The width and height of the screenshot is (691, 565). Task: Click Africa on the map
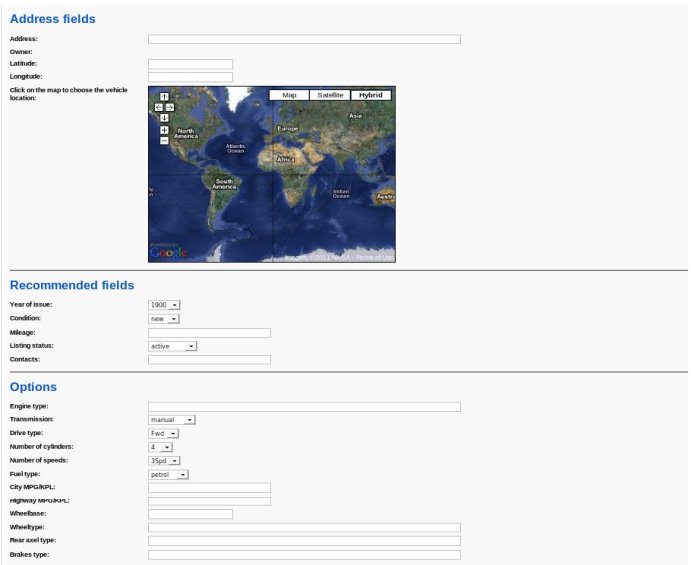[286, 160]
